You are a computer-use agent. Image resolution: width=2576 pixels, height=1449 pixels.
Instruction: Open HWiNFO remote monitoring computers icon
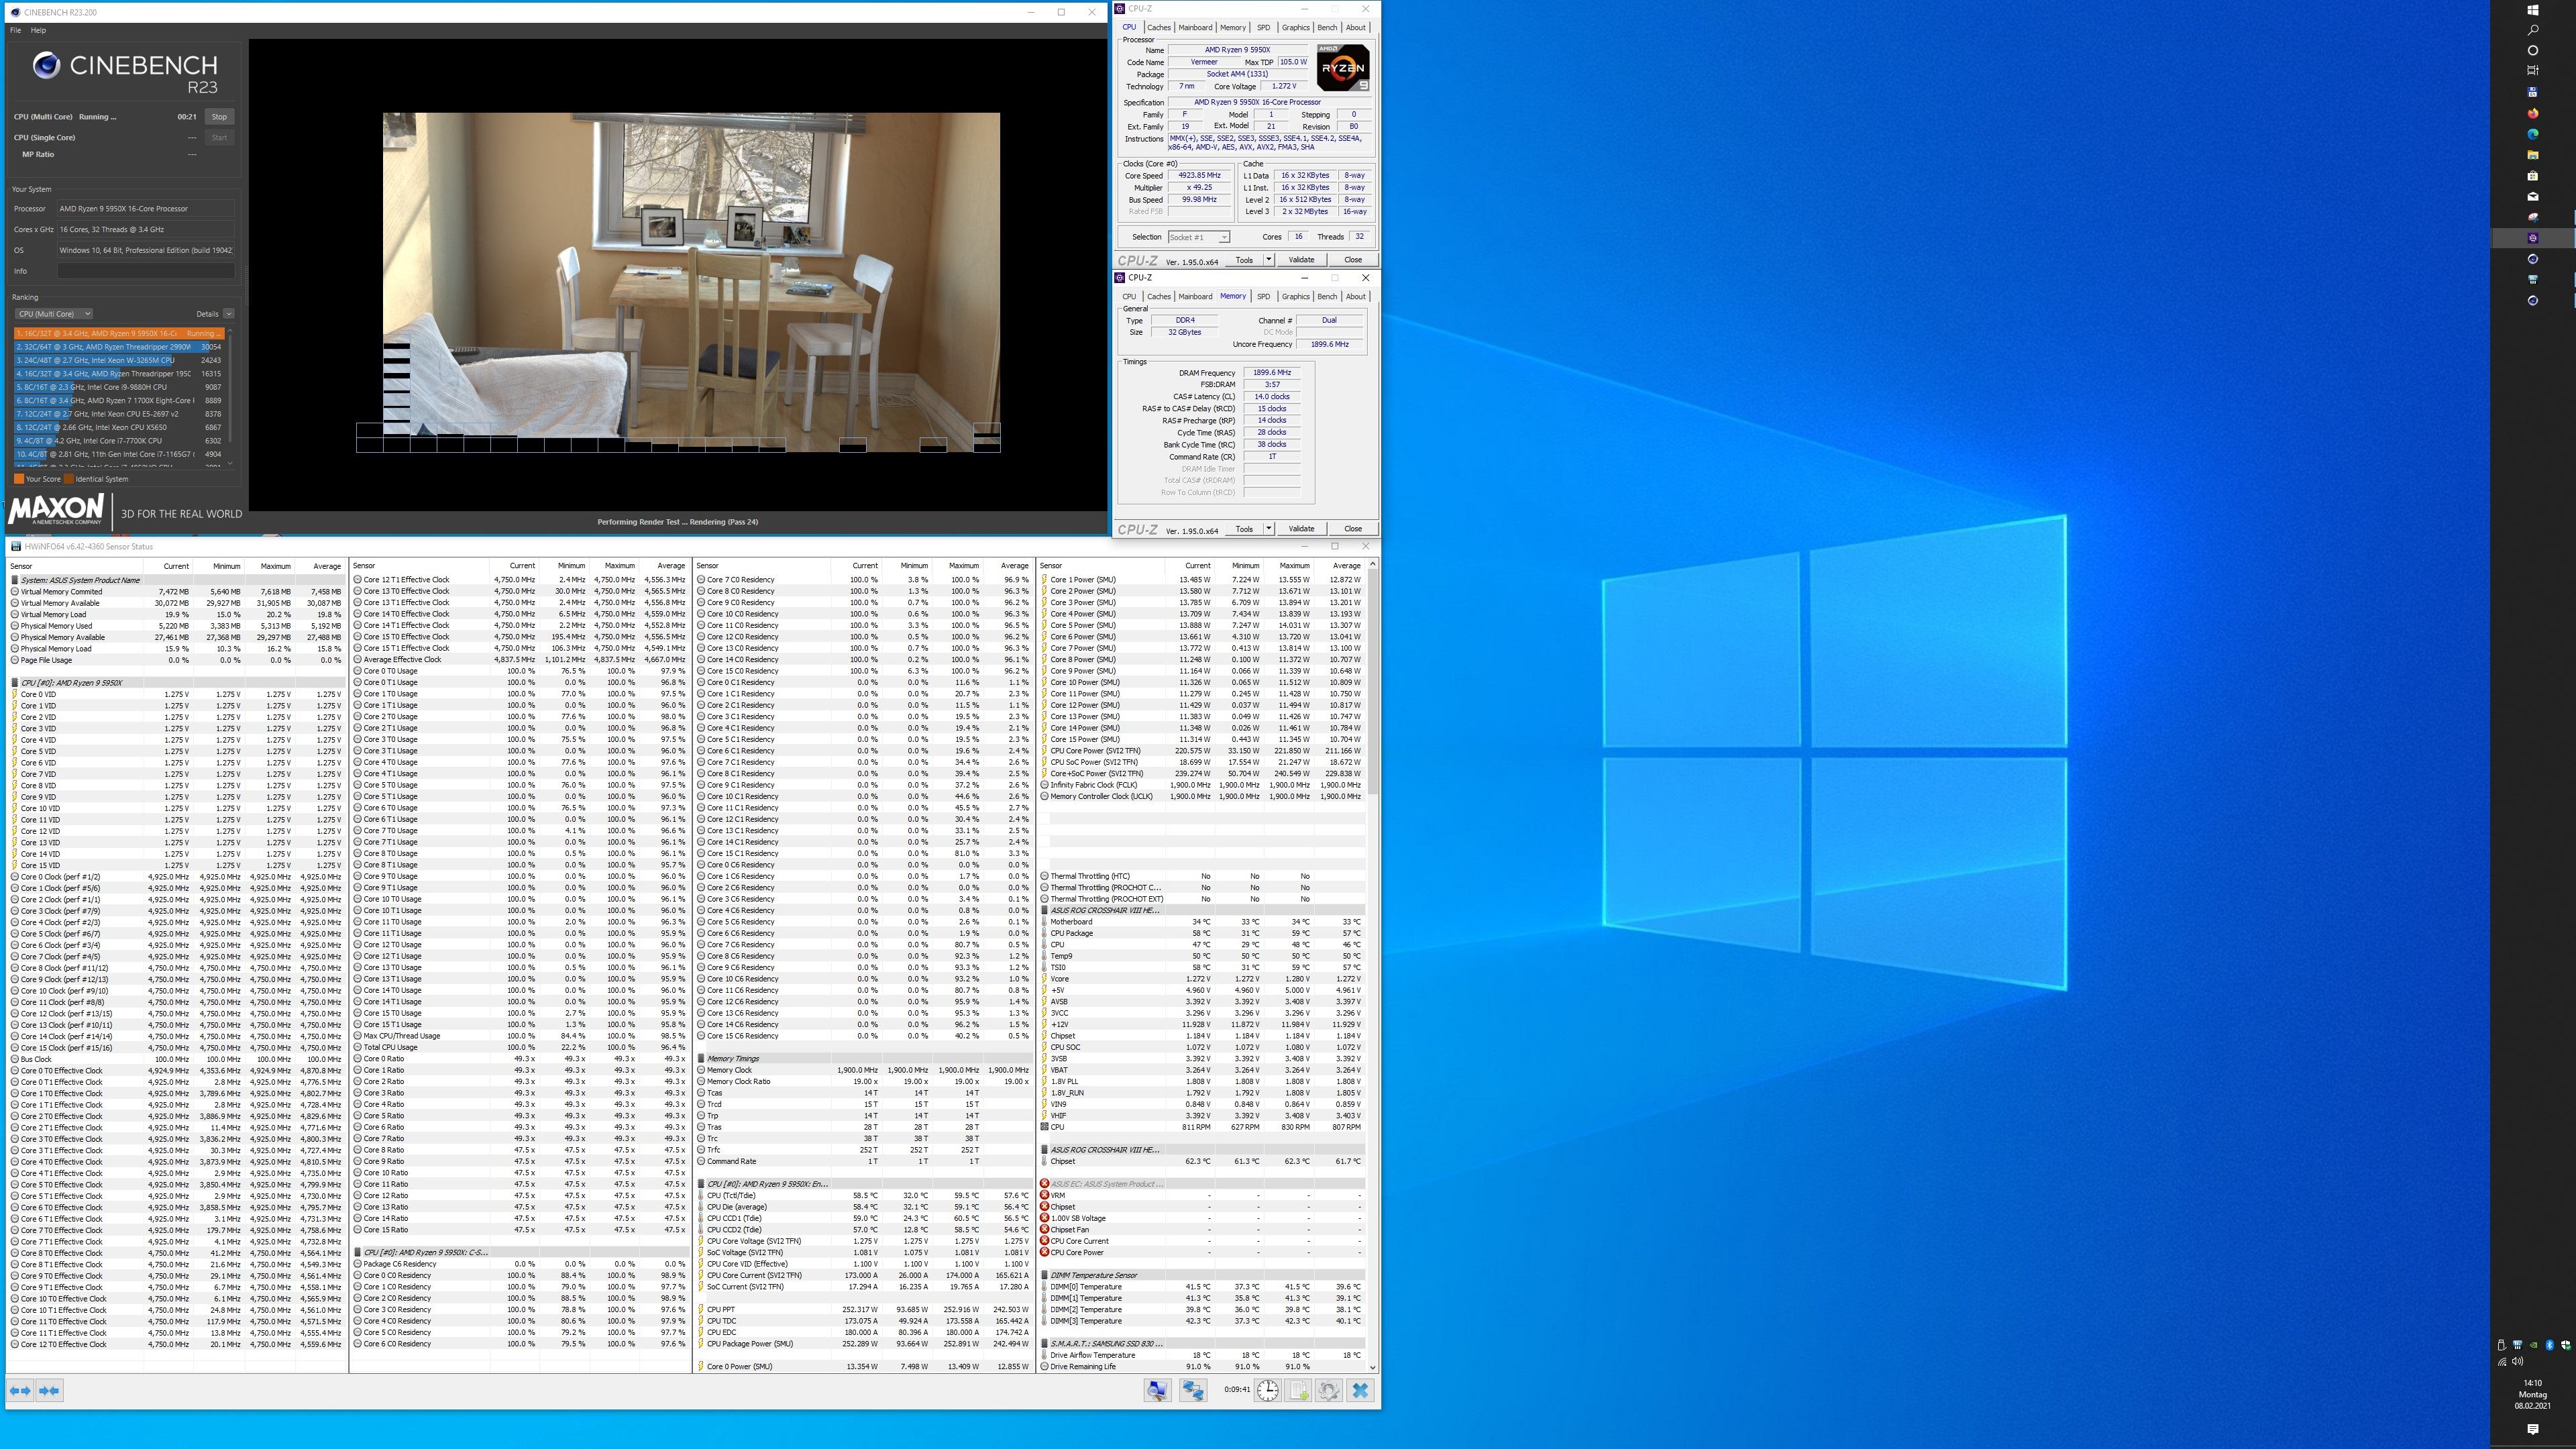(1193, 1390)
